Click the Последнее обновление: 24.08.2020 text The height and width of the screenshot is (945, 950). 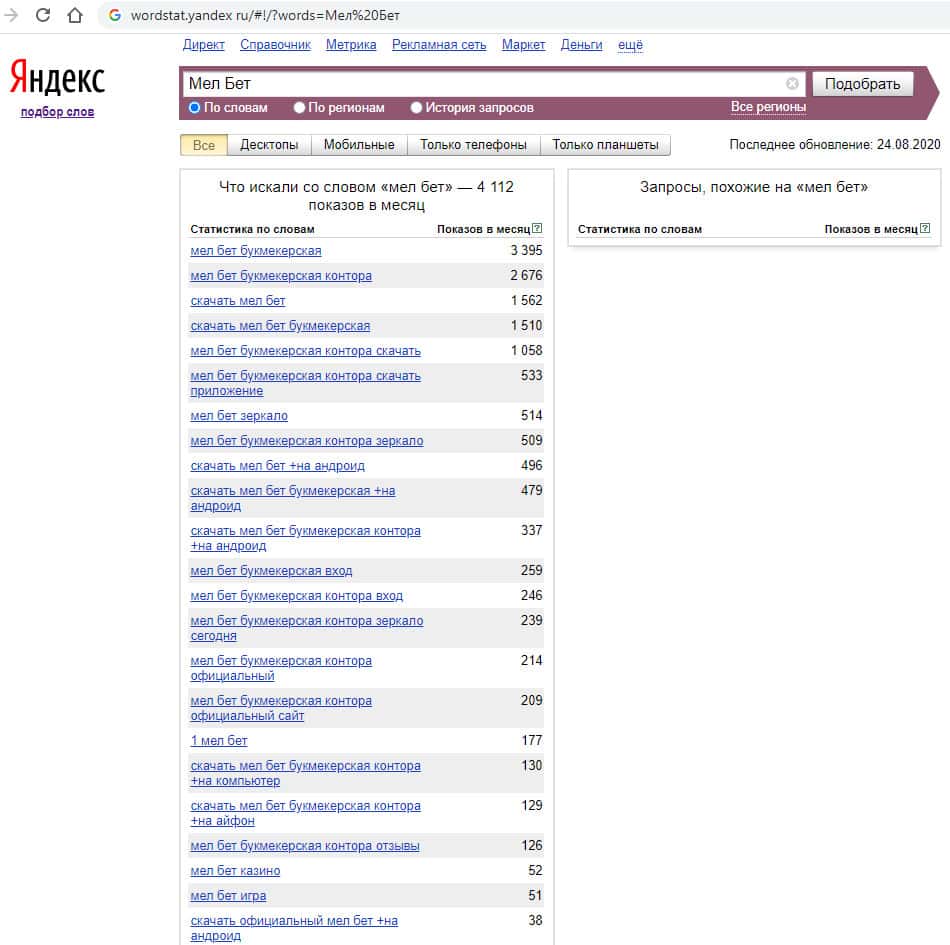[835, 145]
